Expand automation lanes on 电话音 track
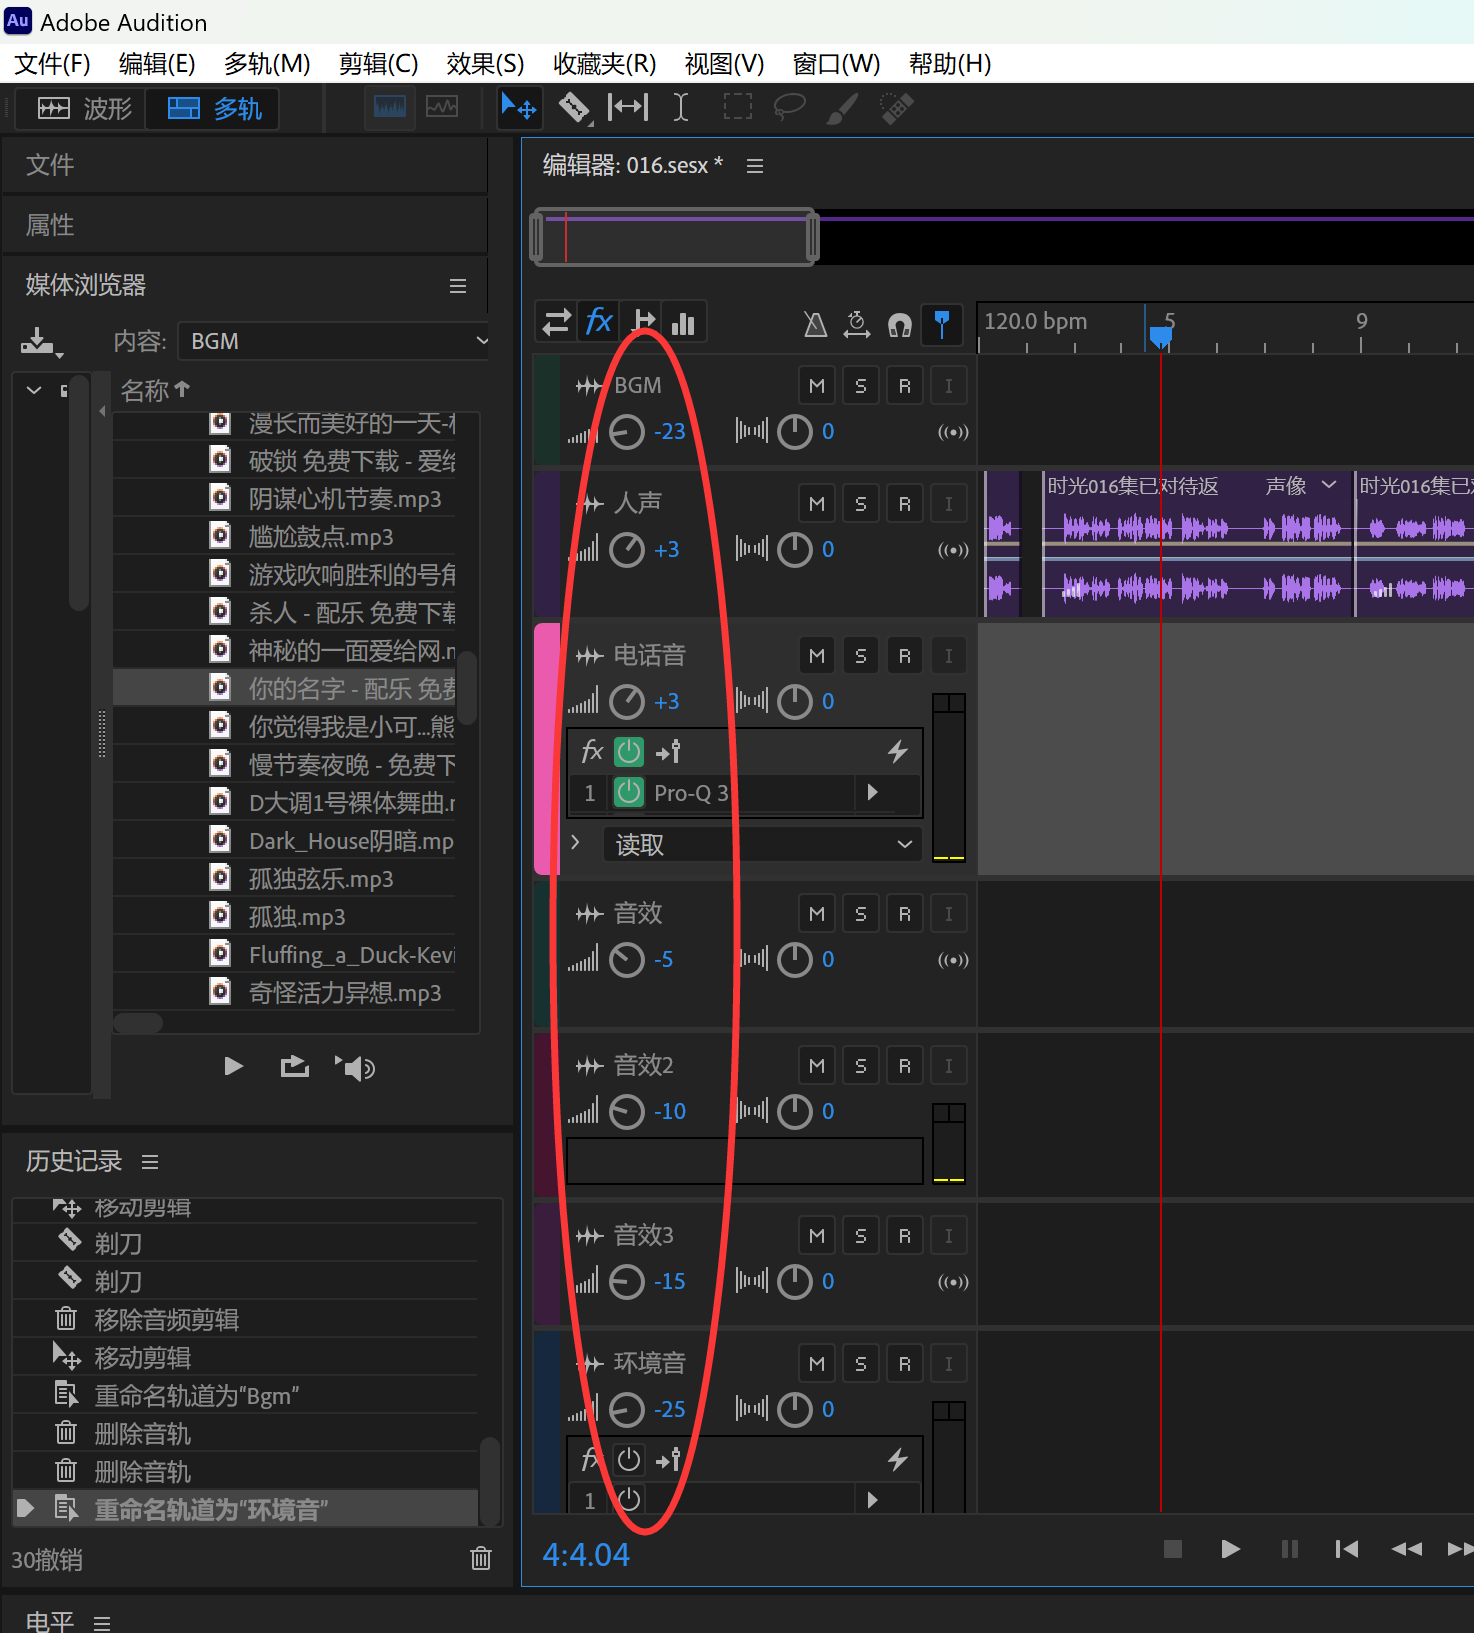 tap(576, 843)
